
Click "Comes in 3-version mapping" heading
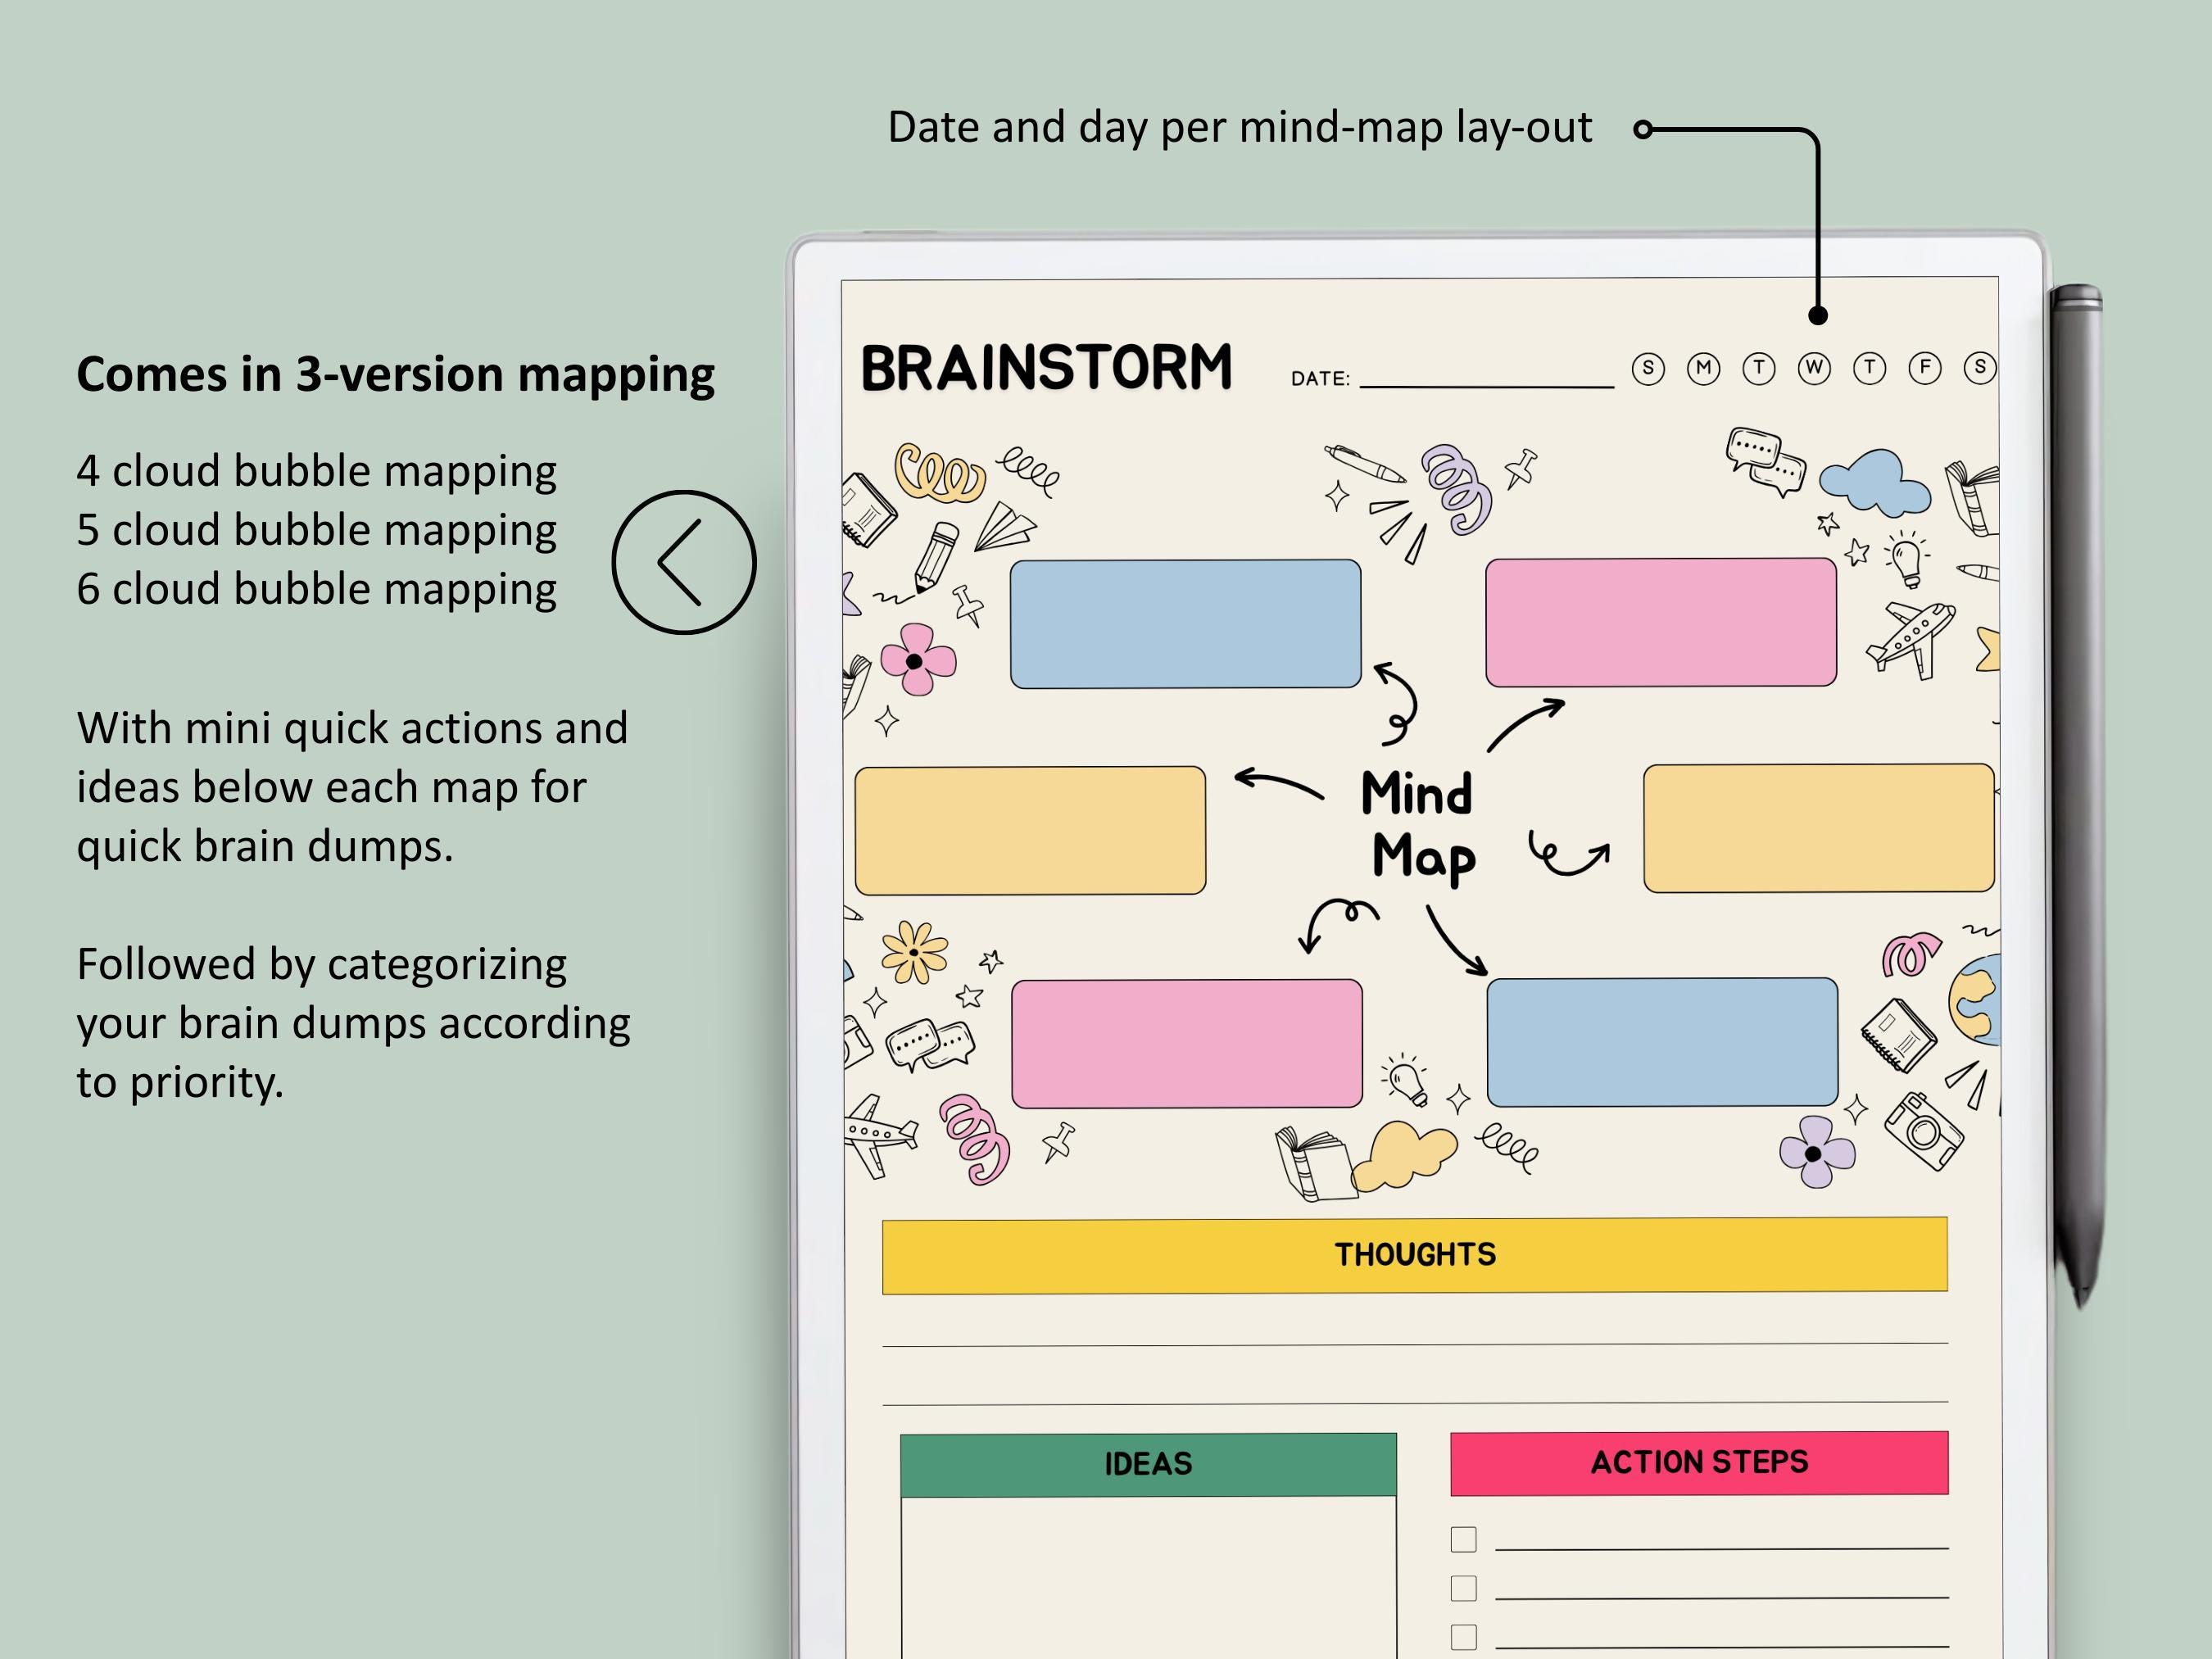395,375
